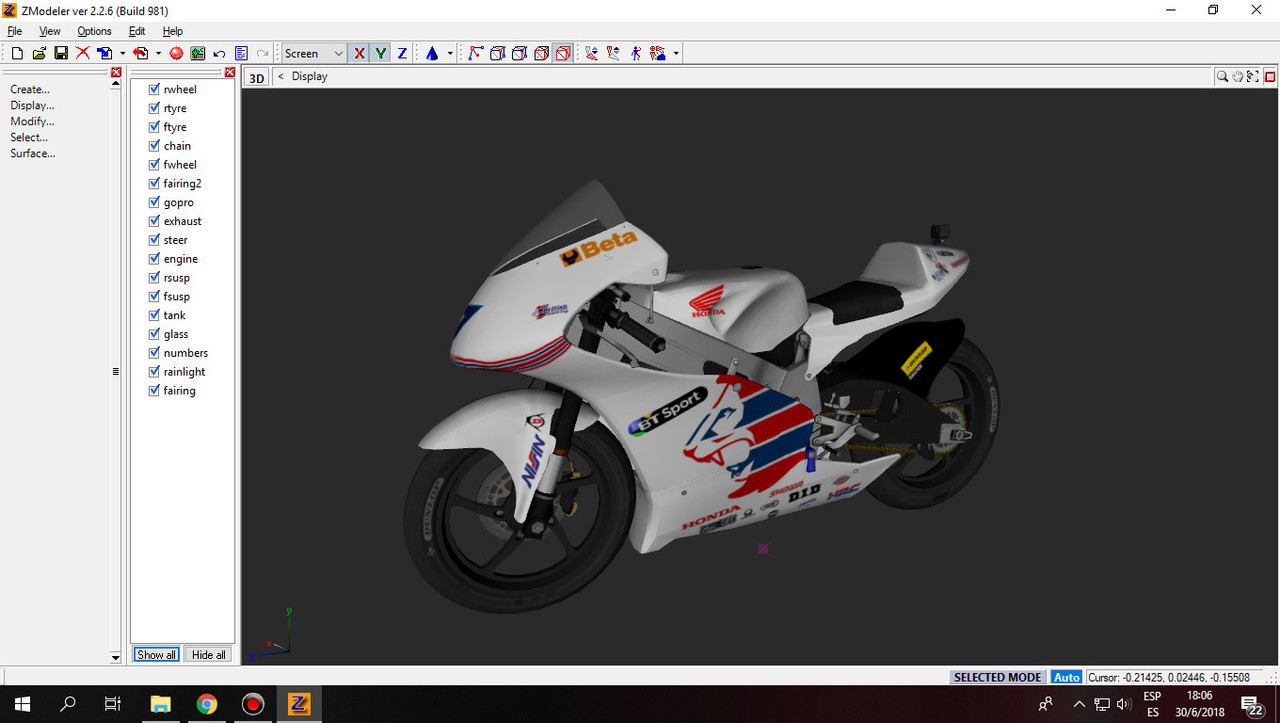Open the Options menu
1280x723 pixels.
point(95,31)
